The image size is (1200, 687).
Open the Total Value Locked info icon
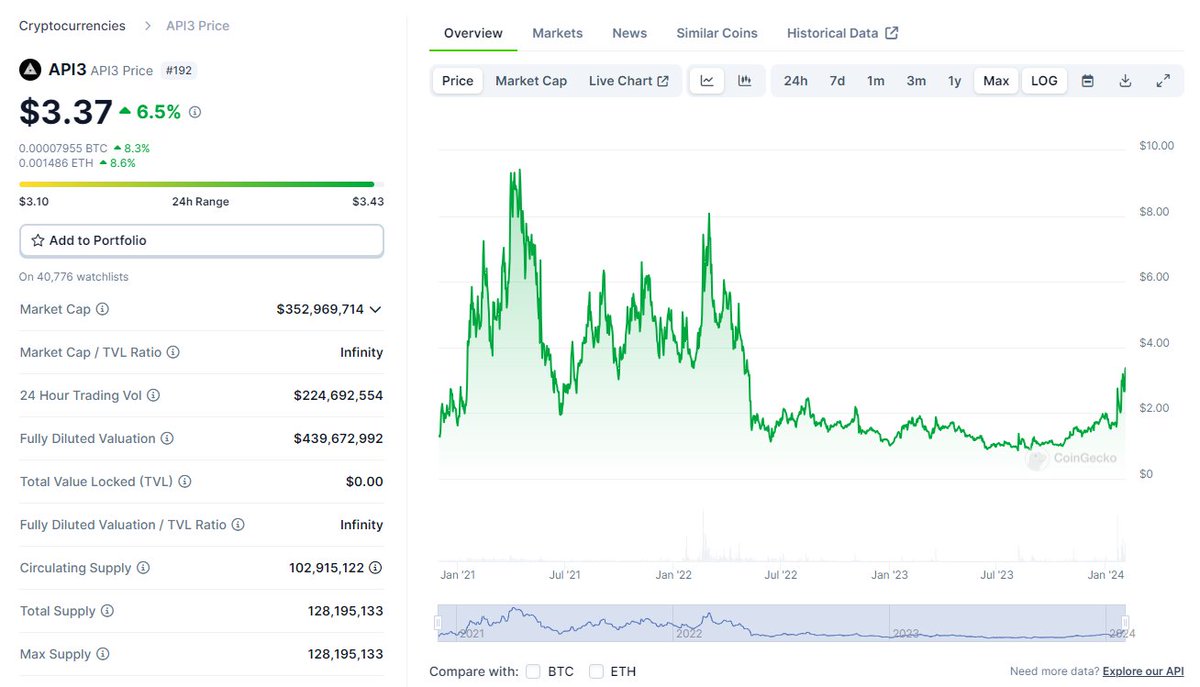[x=184, y=482]
